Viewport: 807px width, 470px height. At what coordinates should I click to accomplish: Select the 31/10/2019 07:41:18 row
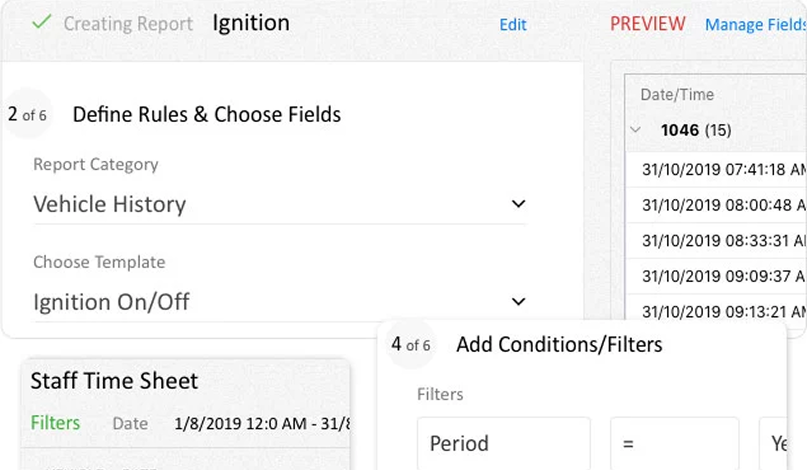coord(723,170)
